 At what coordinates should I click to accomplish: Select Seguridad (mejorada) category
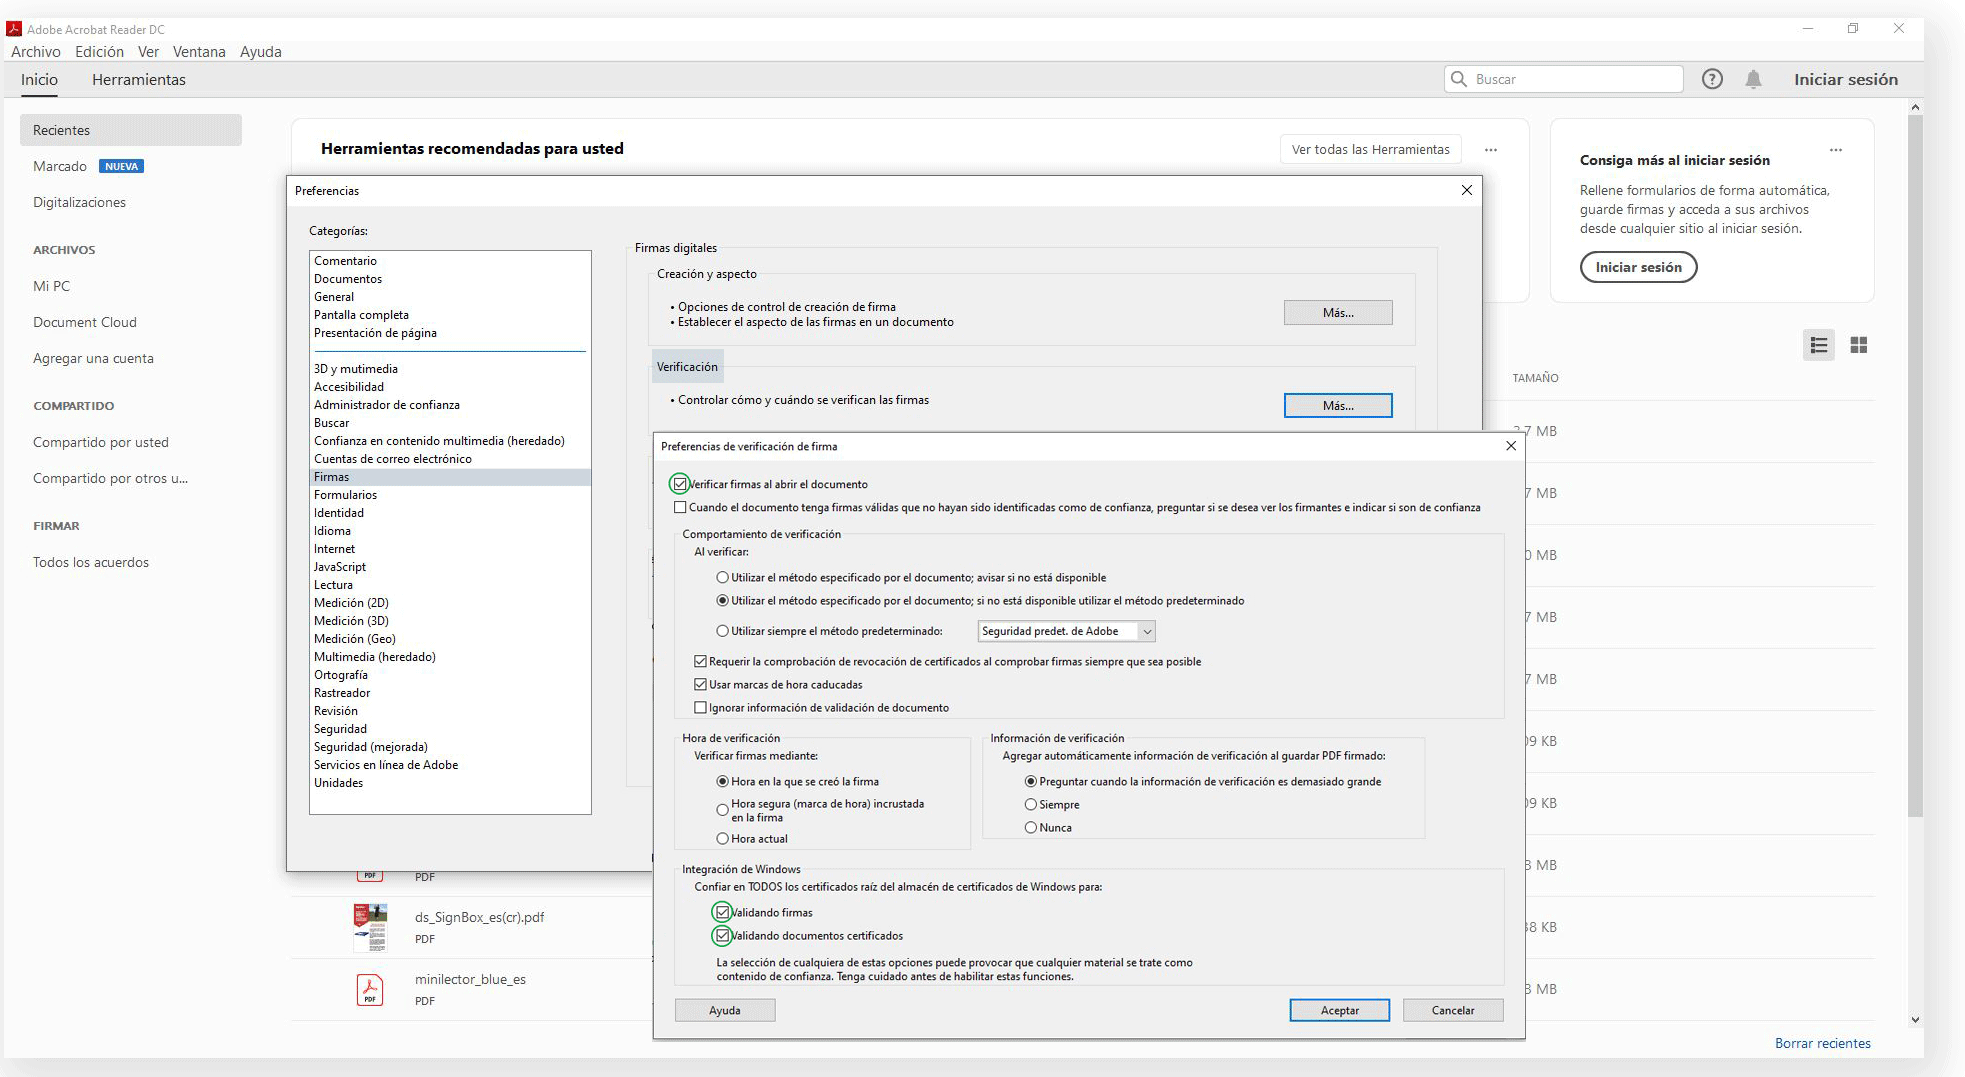click(450, 747)
